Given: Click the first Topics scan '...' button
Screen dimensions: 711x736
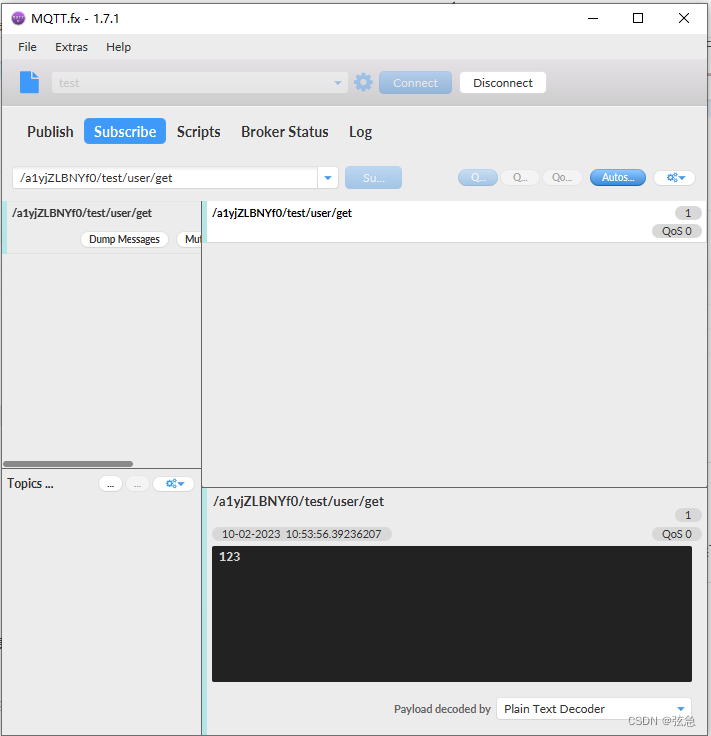Looking at the screenshot, I should tap(110, 483).
